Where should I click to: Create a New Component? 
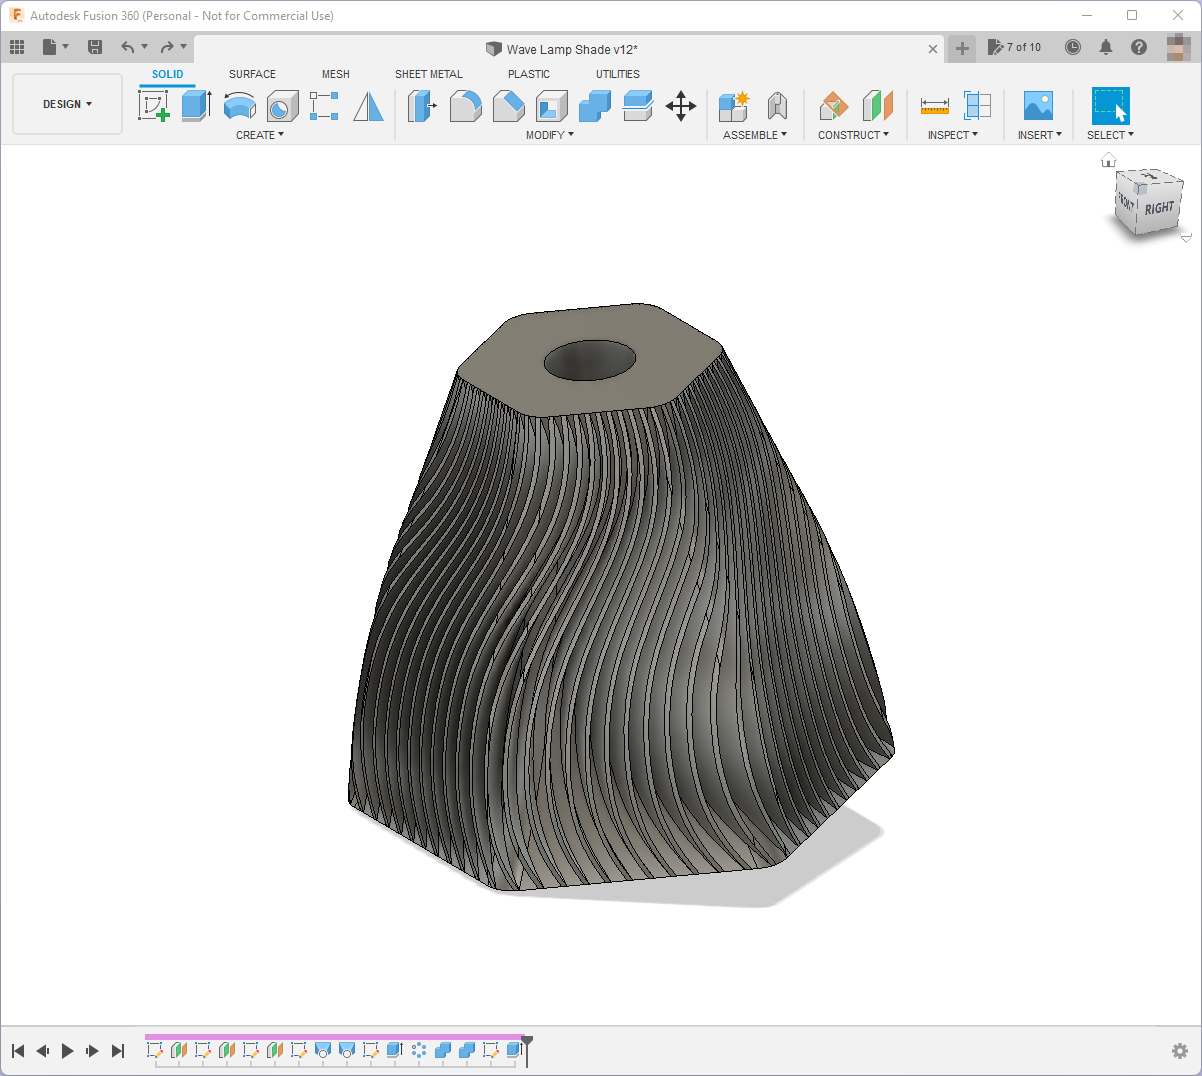(734, 106)
